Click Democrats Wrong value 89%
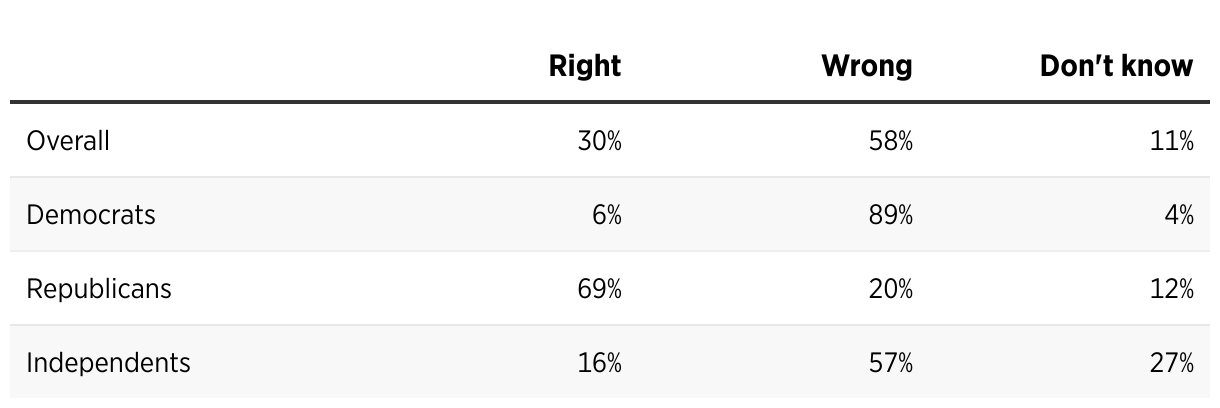The height and width of the screenshot is (408, 1220). [891, 214]
